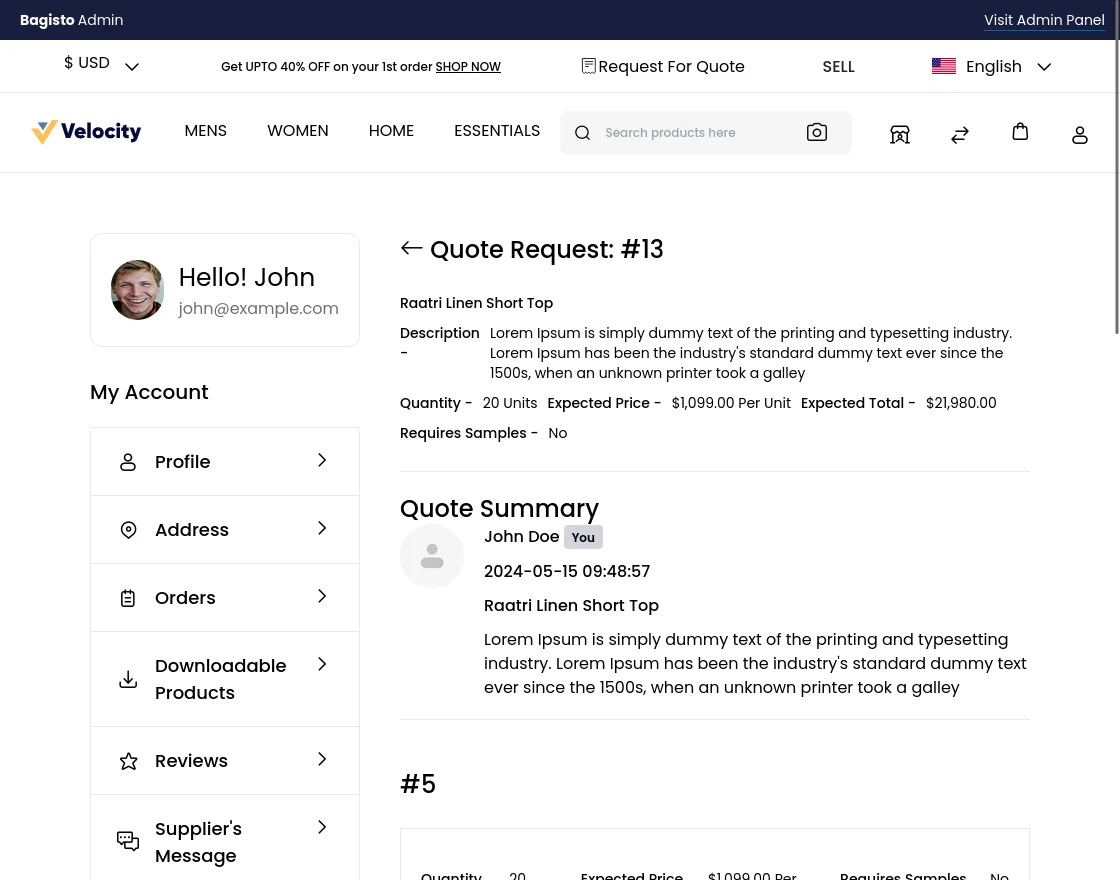Open the English language dropdown
This screenshot has height=880, width=1120.
pos(991,67)
